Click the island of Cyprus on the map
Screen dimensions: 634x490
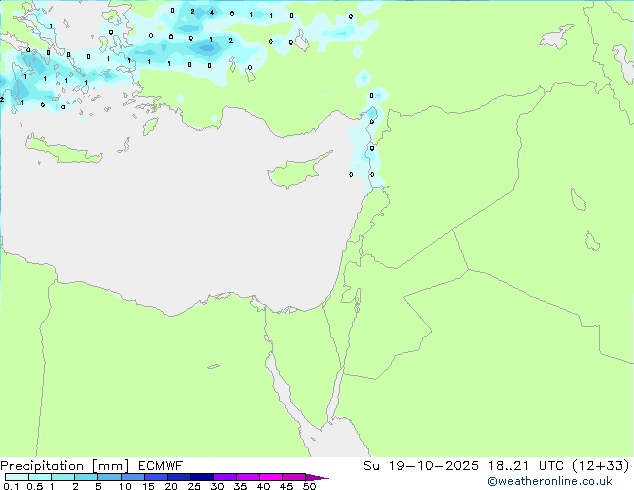coord(297,171)
